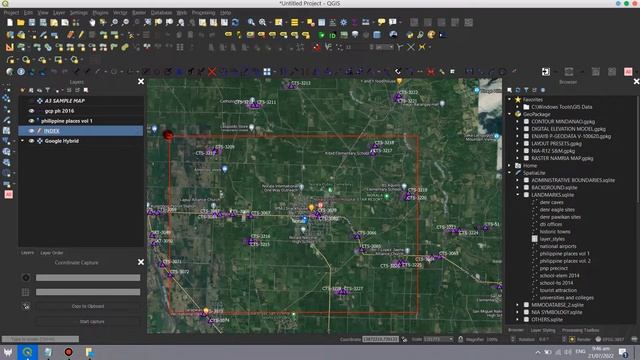The width and height of the screenshot is (640, 360).
Task: Collapse the GeoPackage node in Browser
Action: tap(509, 114)
